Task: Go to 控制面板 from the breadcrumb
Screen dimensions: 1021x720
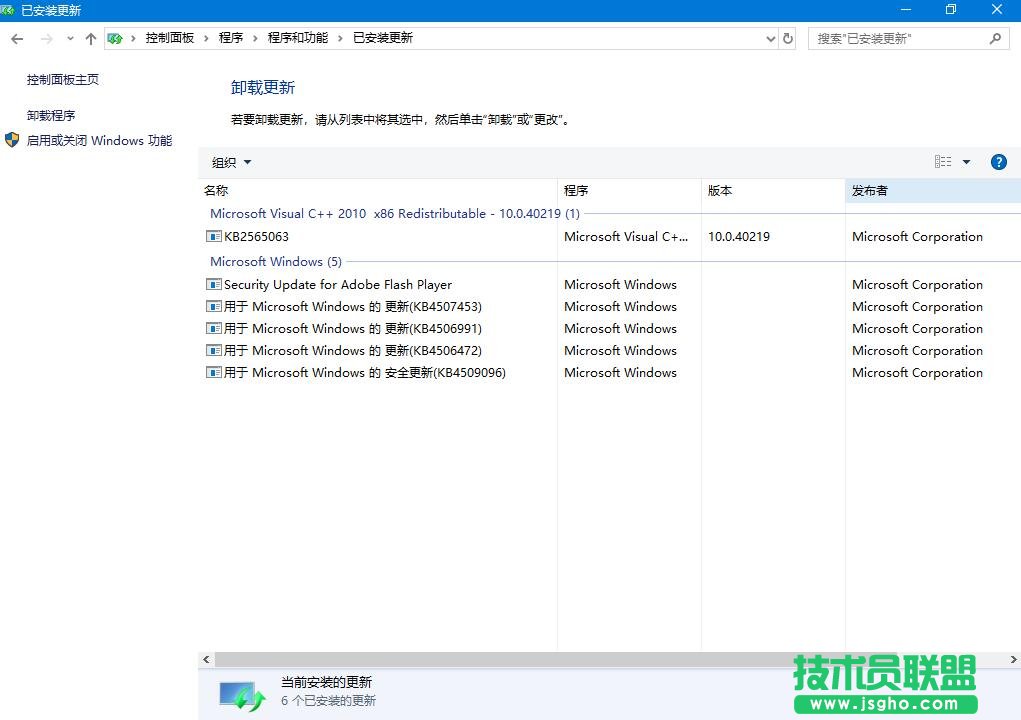Action: tap(170, 38)
